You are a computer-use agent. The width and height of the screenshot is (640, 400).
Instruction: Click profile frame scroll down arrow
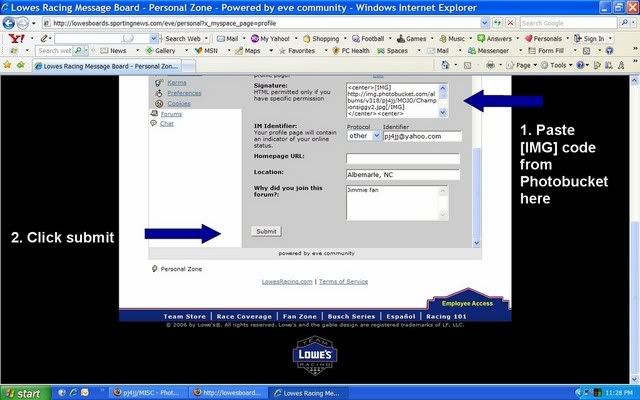pyautogui.click(x=476, y=243)
